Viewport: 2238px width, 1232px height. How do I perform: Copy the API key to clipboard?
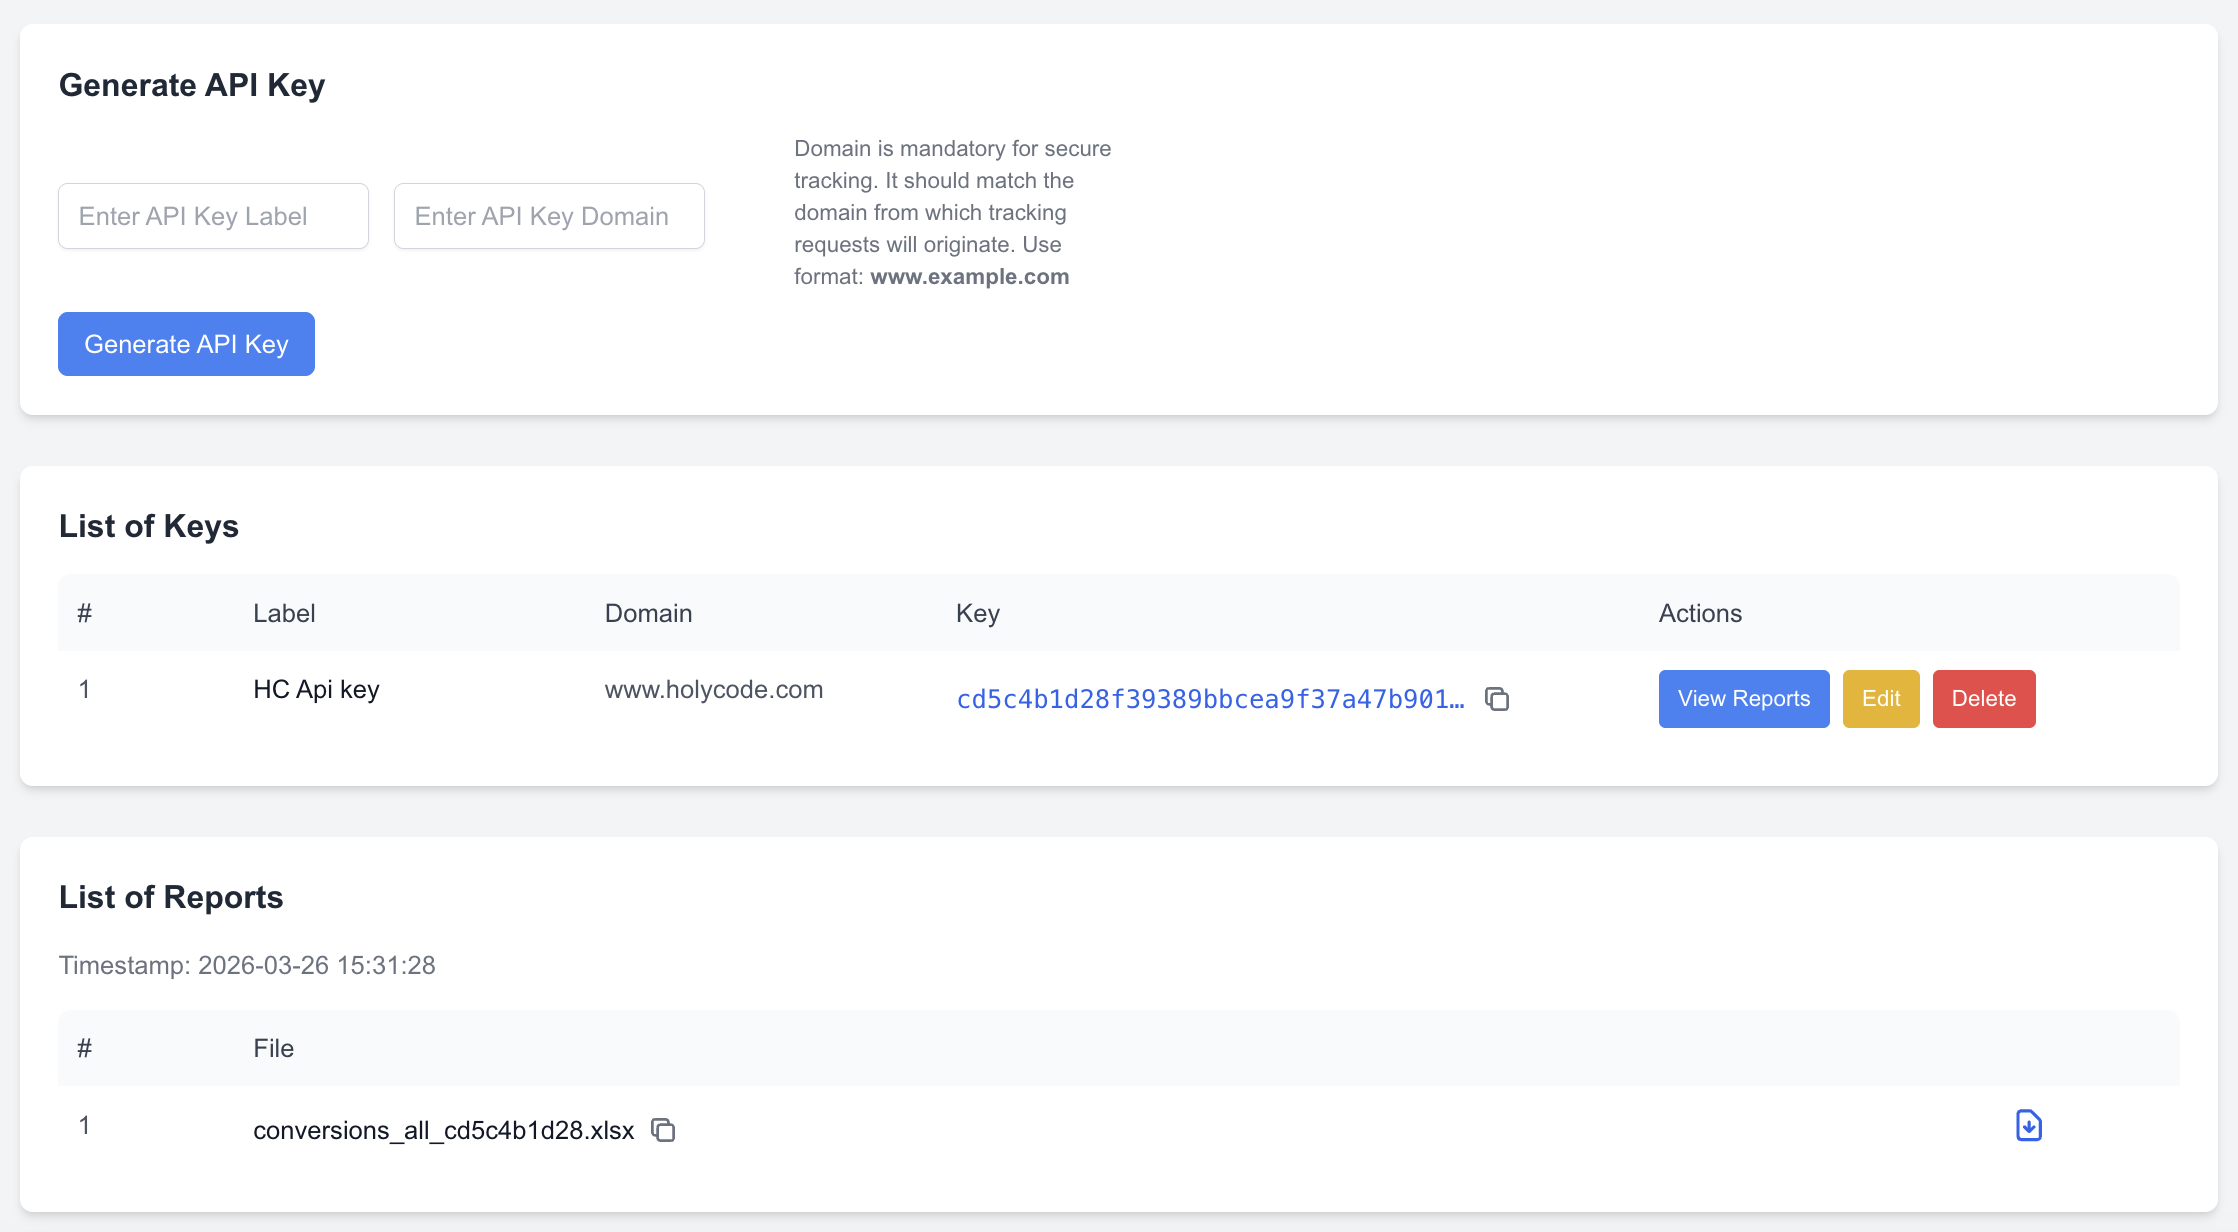[1497, 699]
